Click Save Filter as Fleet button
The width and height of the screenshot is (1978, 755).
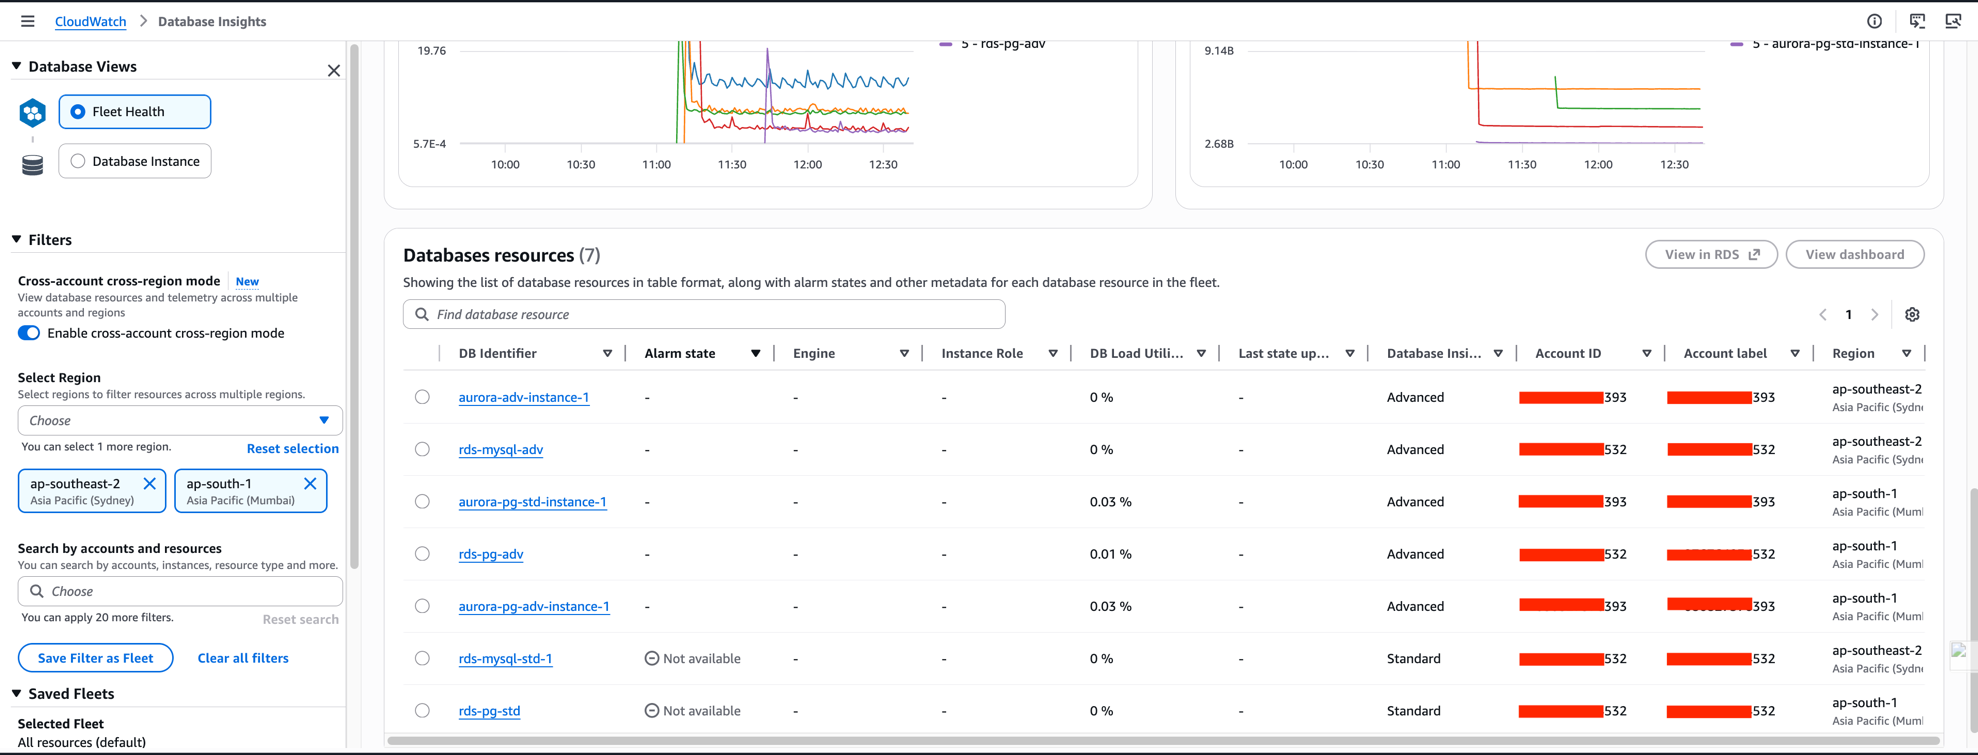tap(95, 658)
